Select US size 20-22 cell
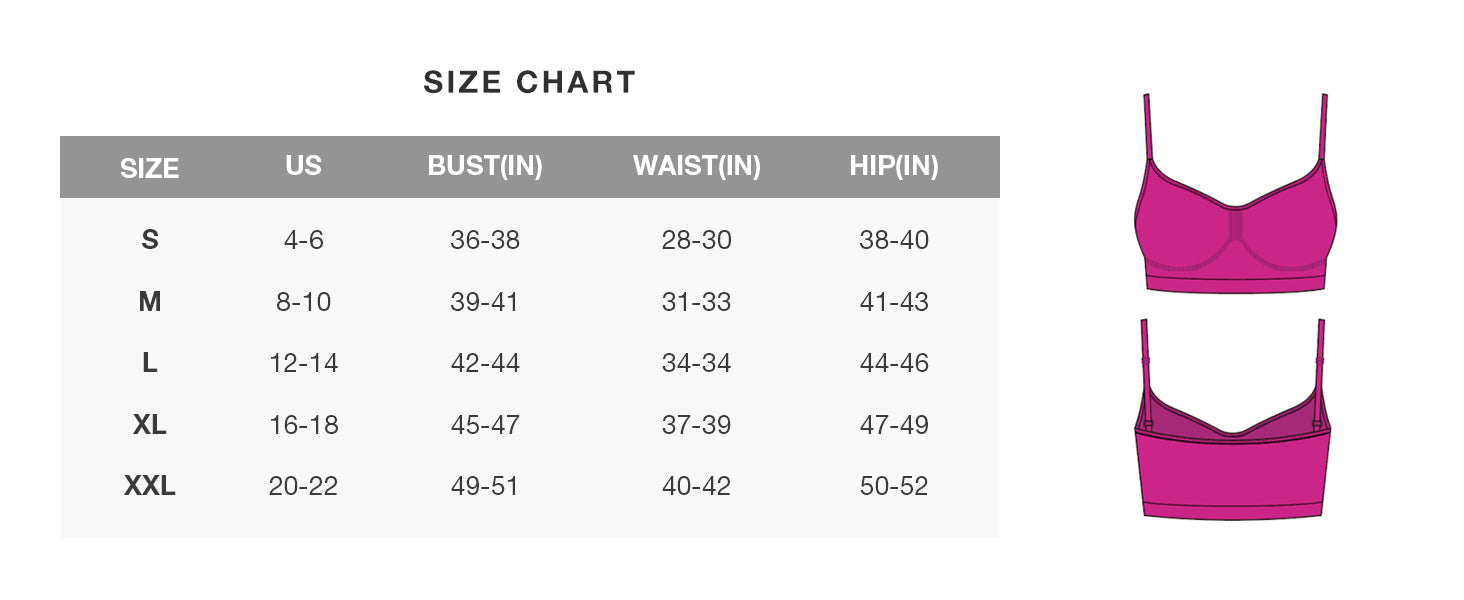The width and height of the screenshot is (1464, 600). coord(303,487)
